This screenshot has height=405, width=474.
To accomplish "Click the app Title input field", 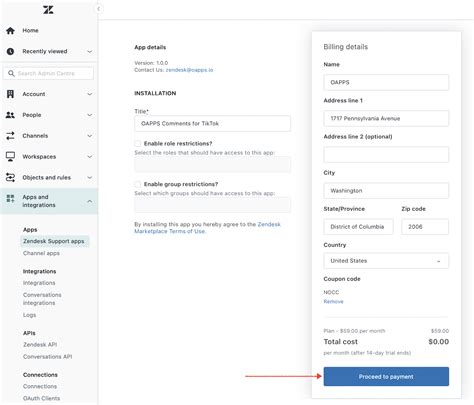I will click(x=212, y=124).
